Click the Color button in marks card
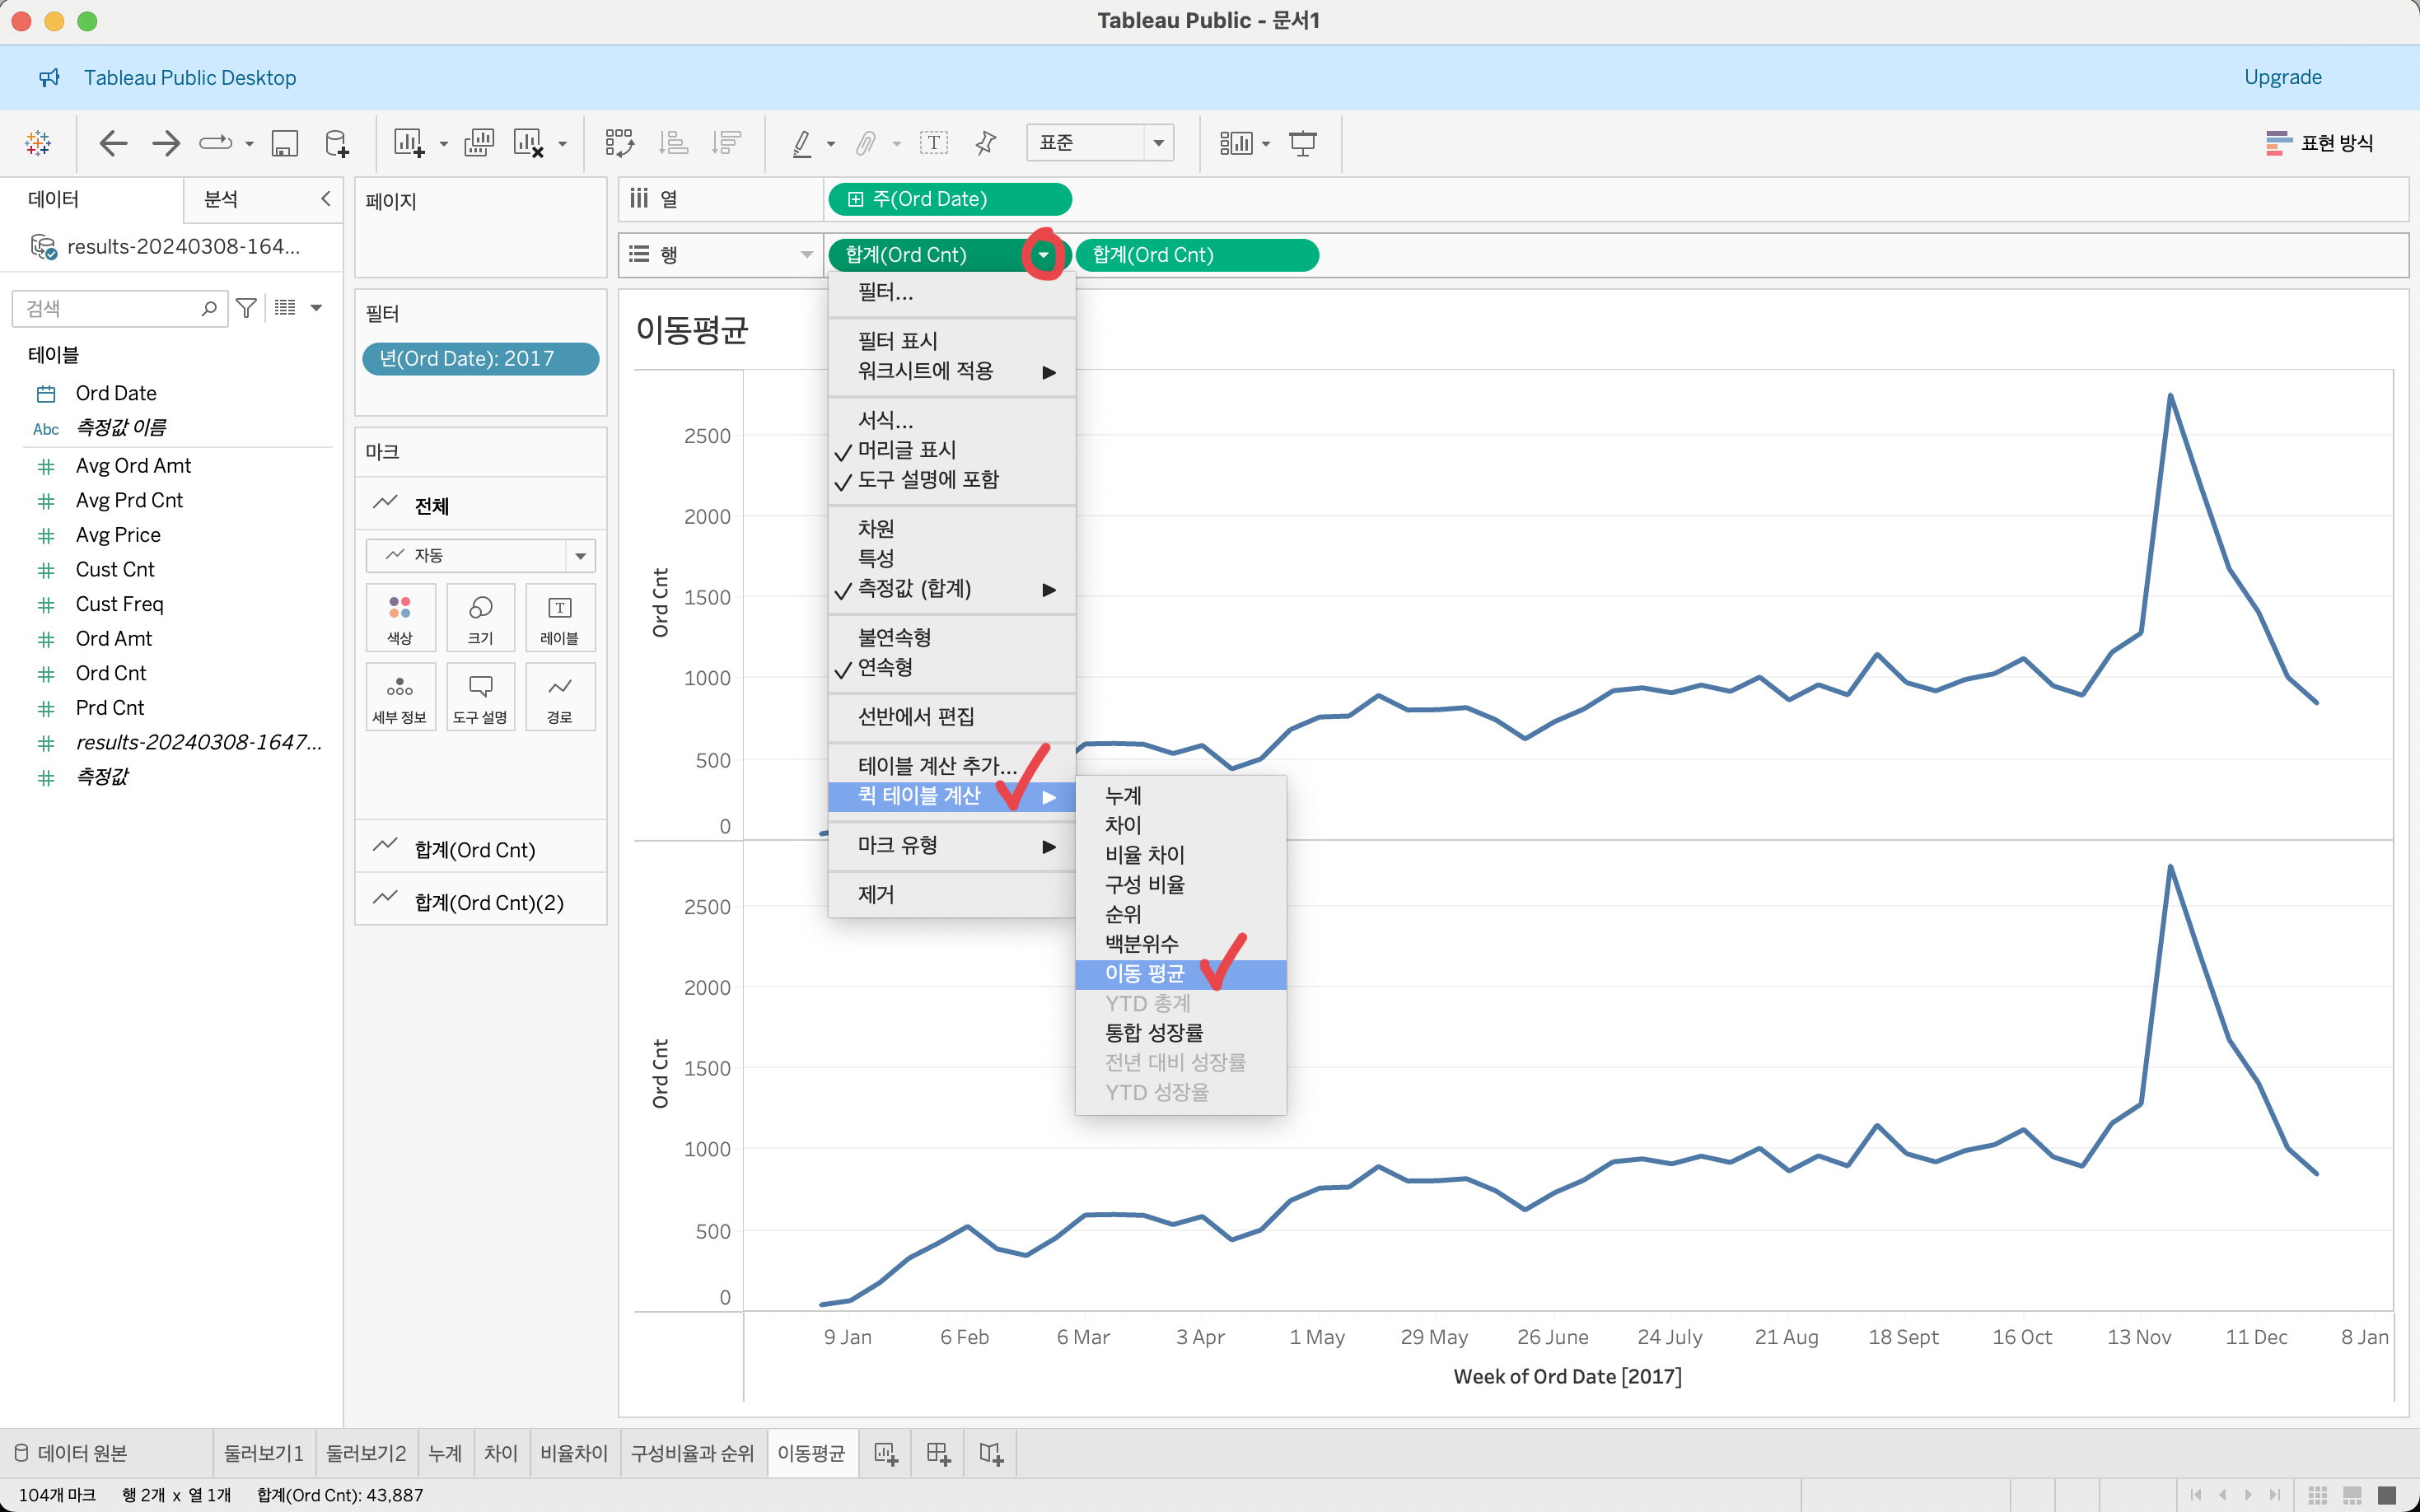2420x1512 pixels. click(400, 617)
